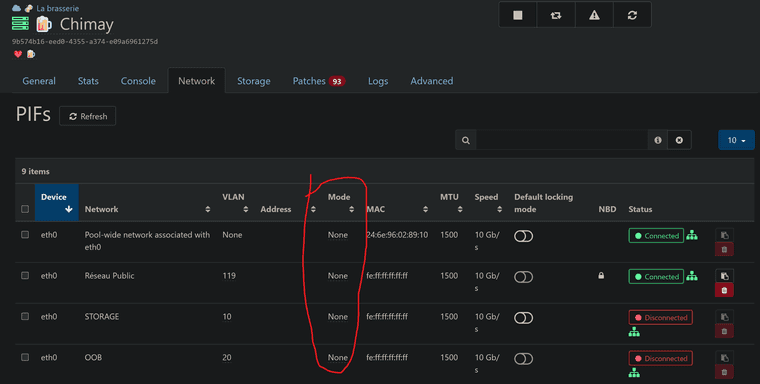Click the Chimay host name

click(x=86, y=24)
